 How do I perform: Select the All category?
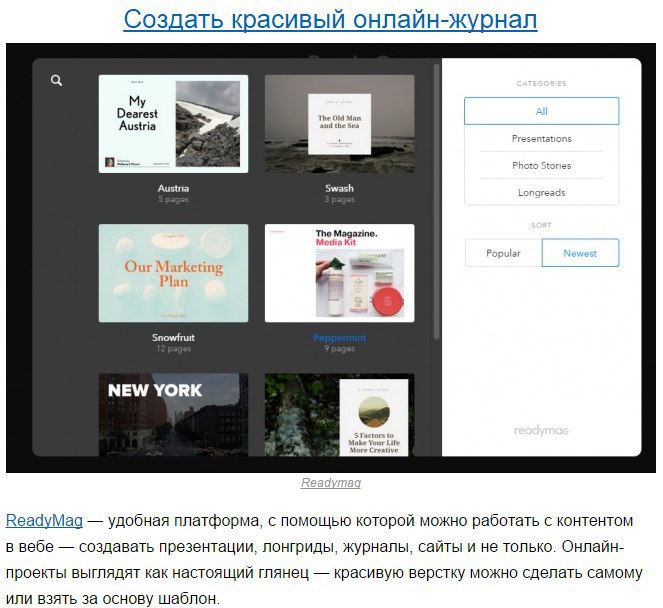click(x=542, y=111)
